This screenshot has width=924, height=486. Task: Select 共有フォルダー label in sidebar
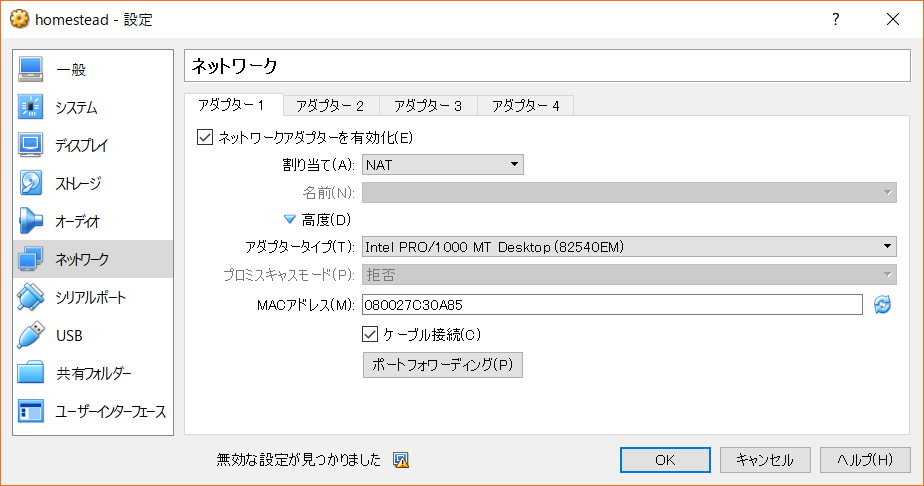coord(94,373)
